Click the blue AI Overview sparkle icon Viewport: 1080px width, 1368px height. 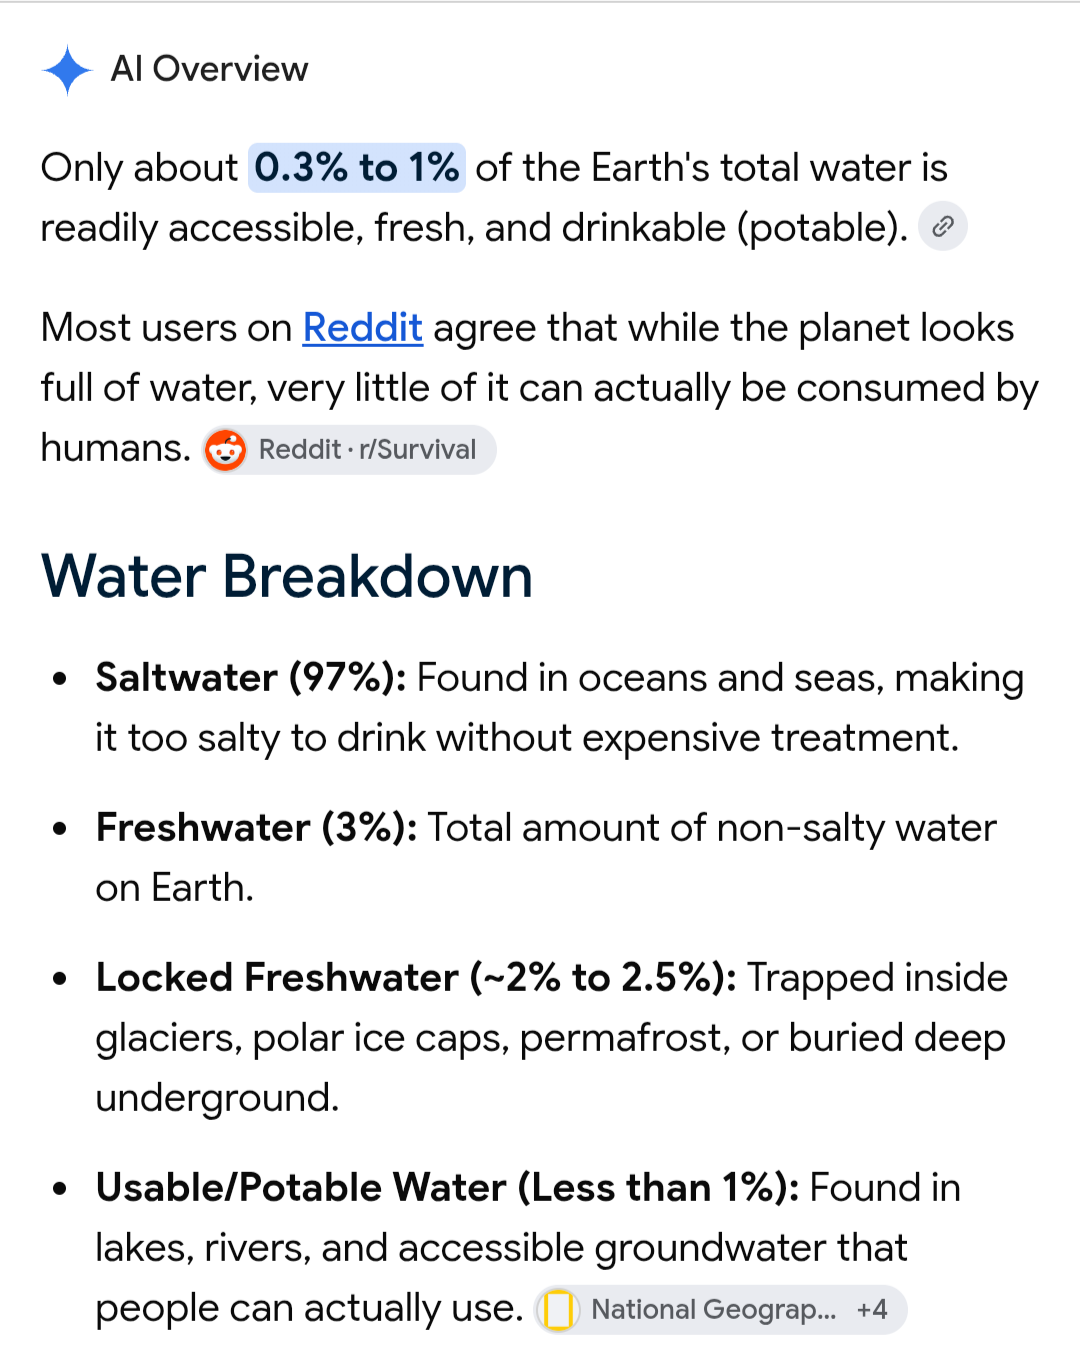tap(68, 70)
